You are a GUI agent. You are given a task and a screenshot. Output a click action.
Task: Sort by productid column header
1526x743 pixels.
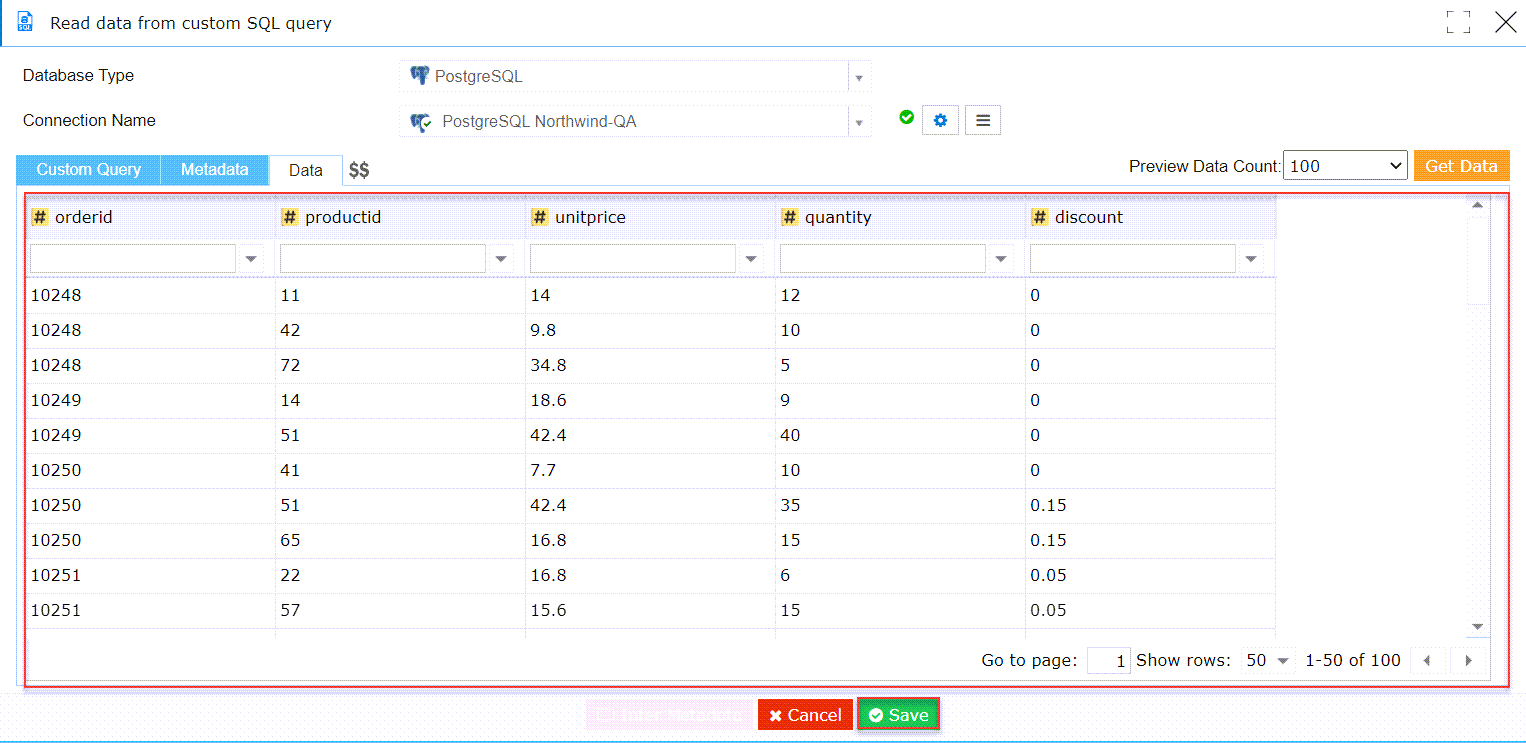pos(401,217)
